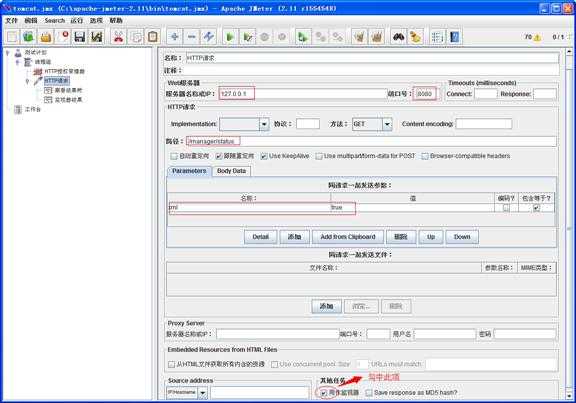Click Start no pauses icon
This screenshot has height=403, width=576.
[248, 37]
